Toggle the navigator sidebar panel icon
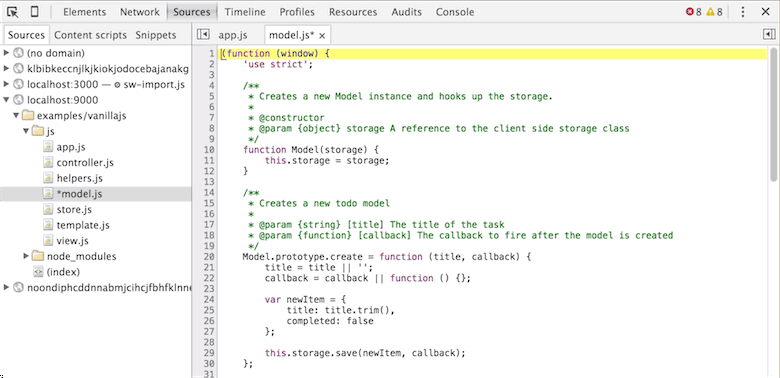The width and height of the screenshot is (780, 378). coord(202,34)
